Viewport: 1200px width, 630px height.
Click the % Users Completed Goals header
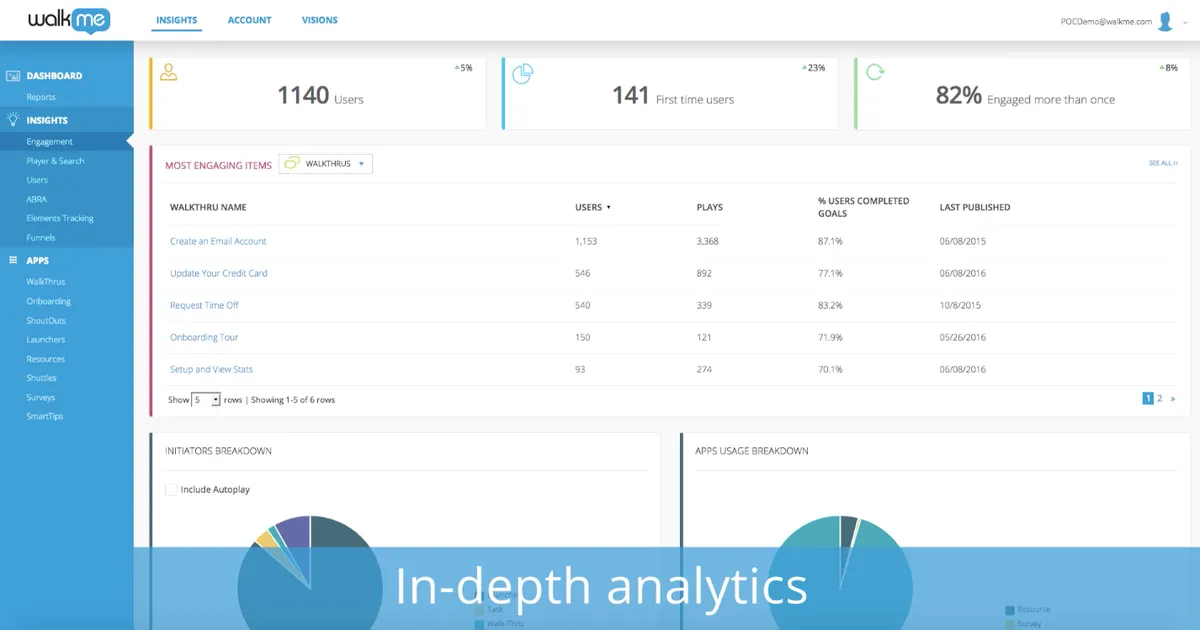point(864,207)
